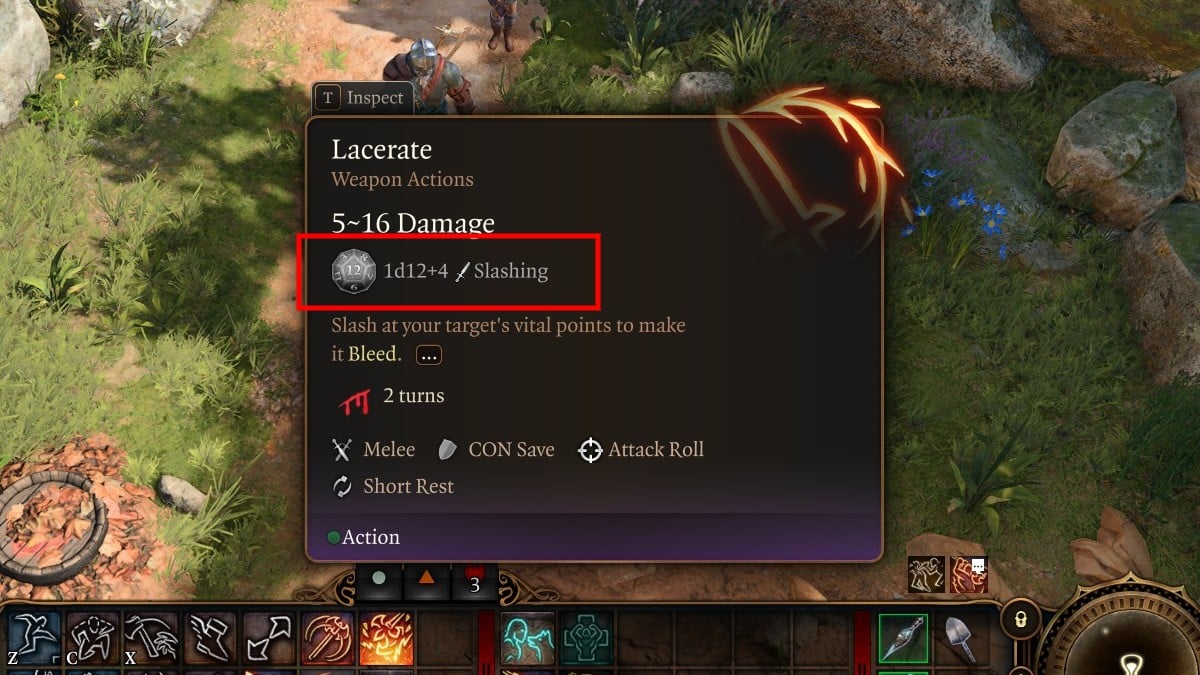This screenshot has width=1200, height=675.
Task: Activate the Throw action icon
Action: (x=151, y=637)
